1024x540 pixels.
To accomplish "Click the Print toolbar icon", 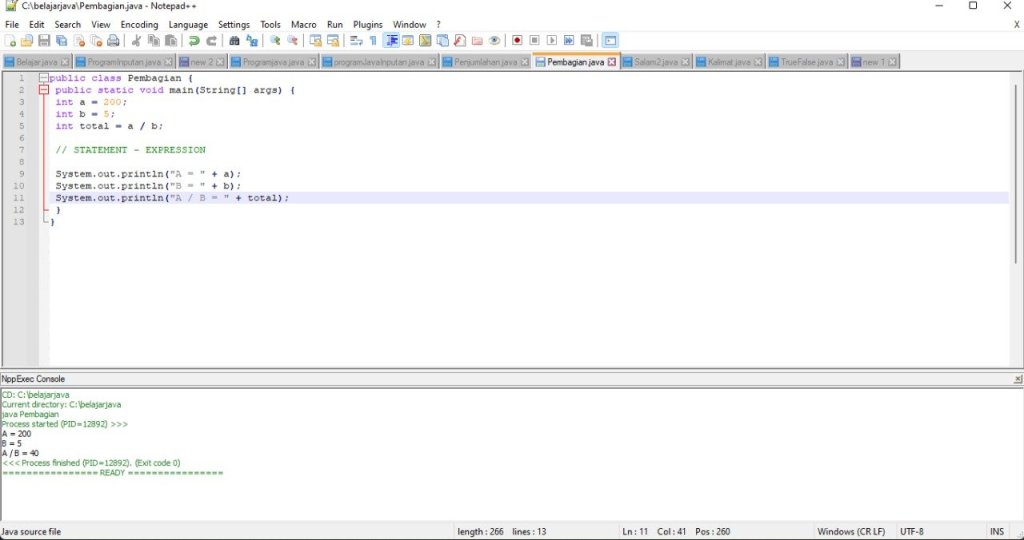I will point(114,41).
